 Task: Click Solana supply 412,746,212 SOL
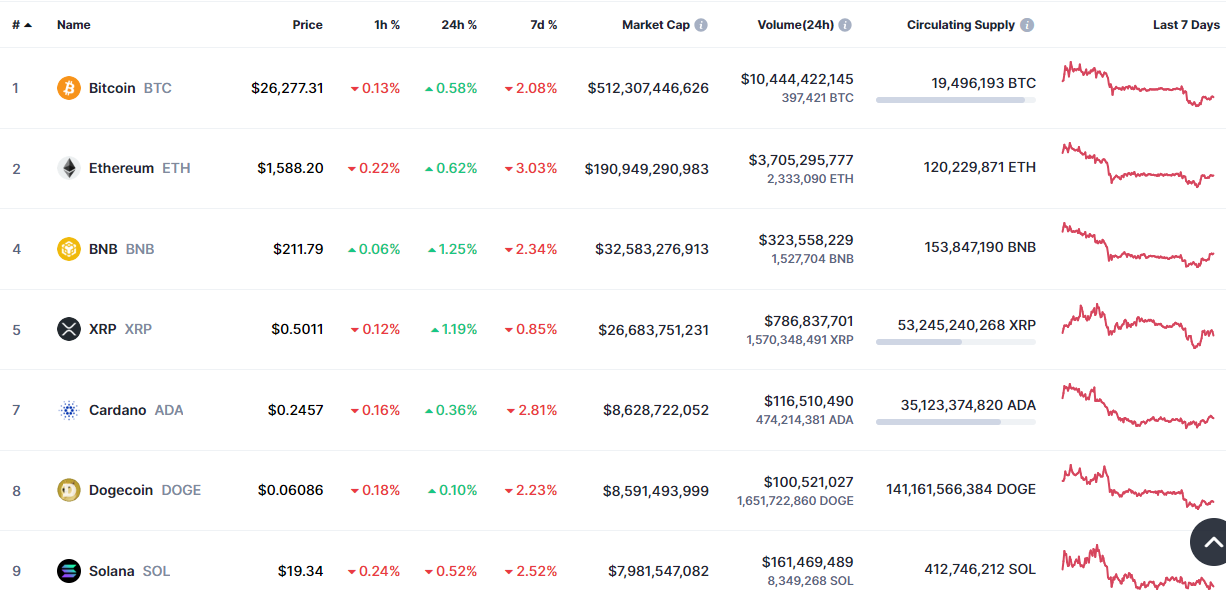tap(980, 569)
